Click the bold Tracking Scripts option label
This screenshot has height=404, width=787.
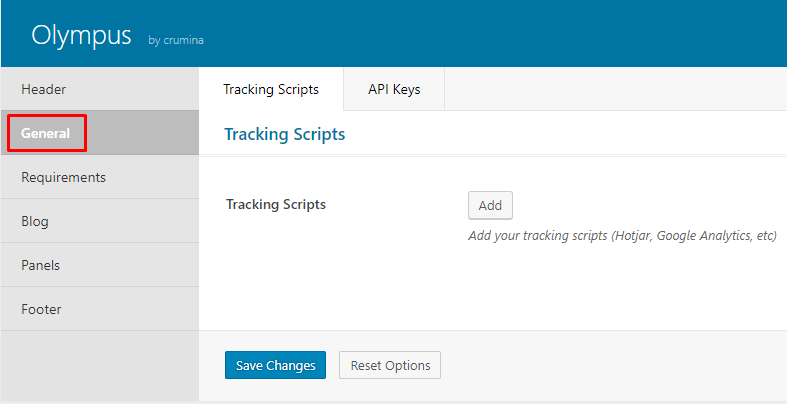(x=276, y=204)
